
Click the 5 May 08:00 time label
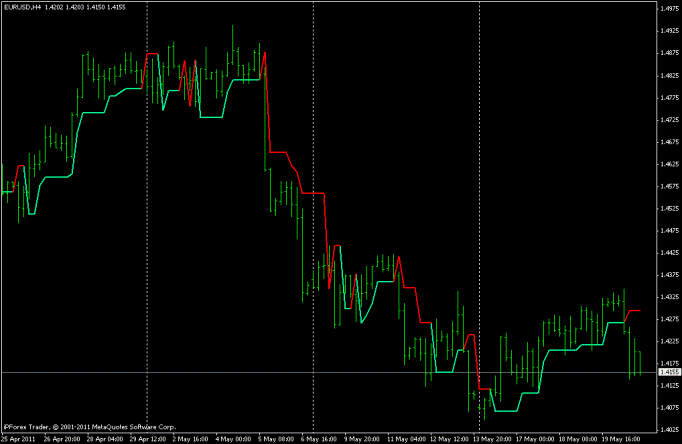click(x=276, y=439)
